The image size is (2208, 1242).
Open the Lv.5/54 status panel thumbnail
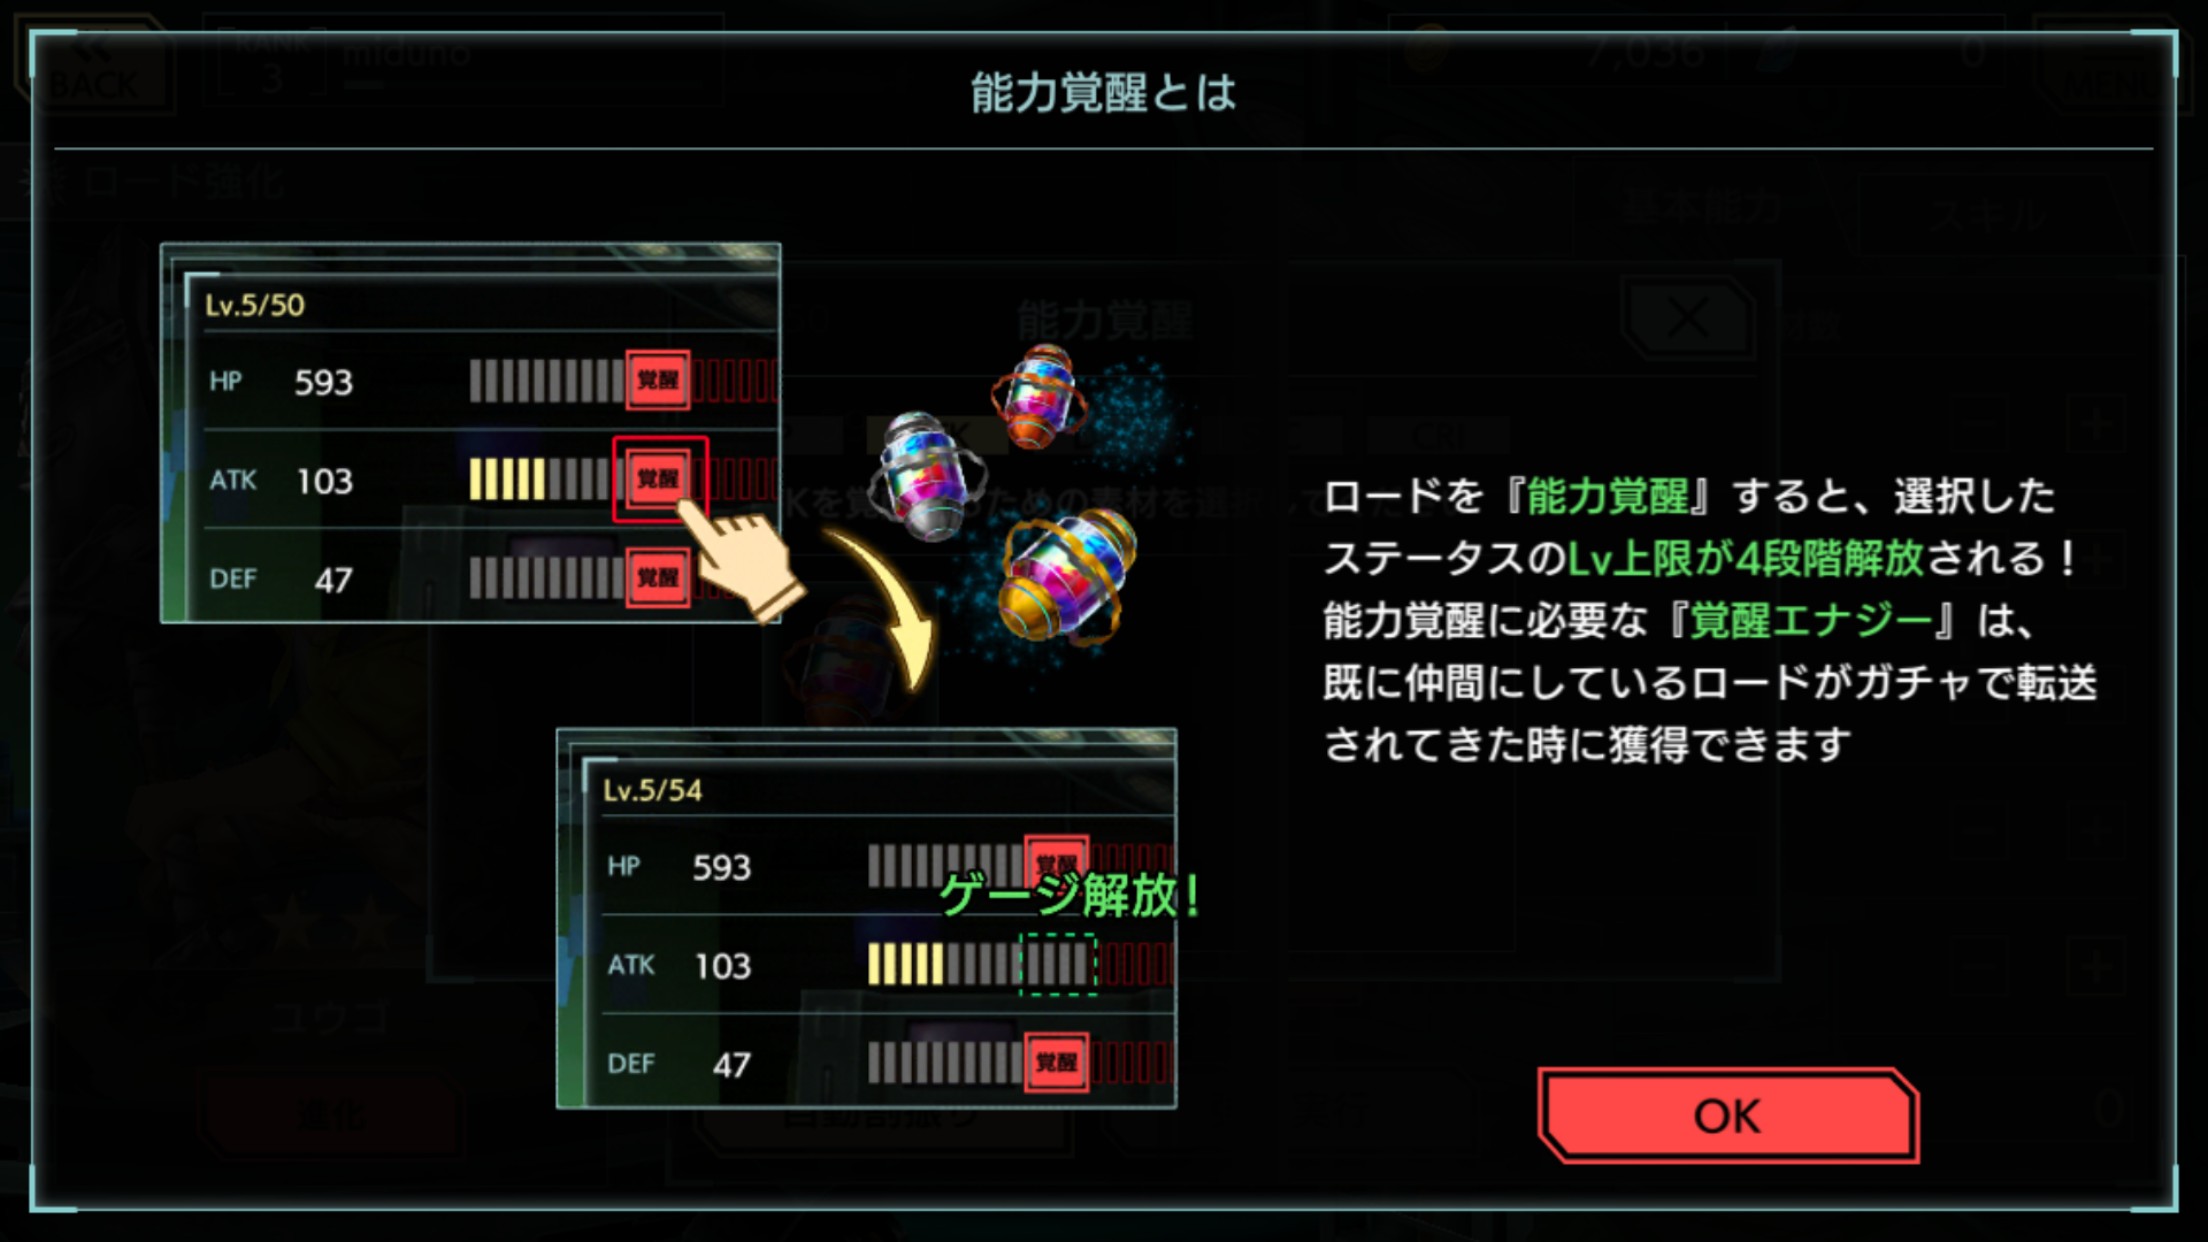[x=866, y=918]
